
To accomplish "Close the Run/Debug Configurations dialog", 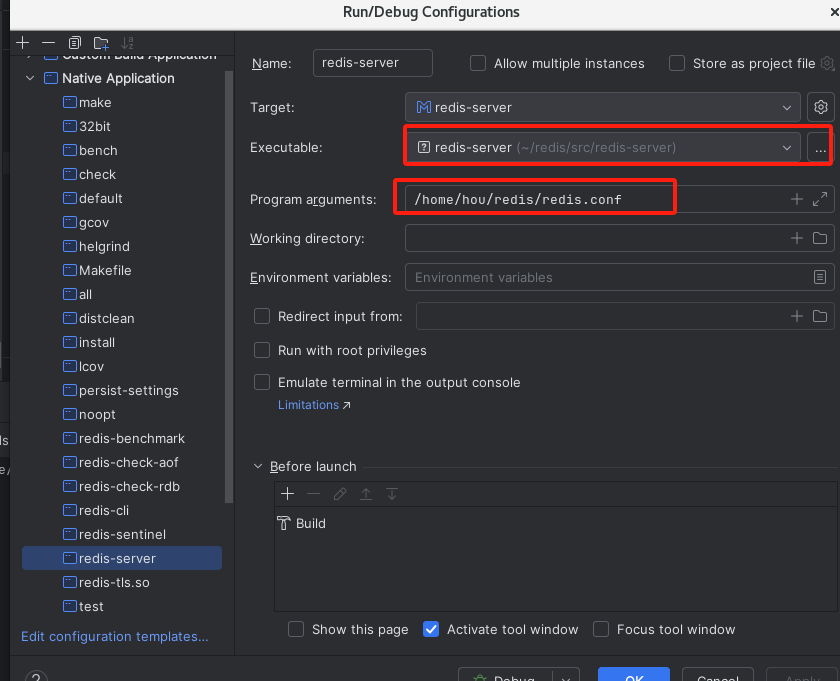I will click(834, 12).
